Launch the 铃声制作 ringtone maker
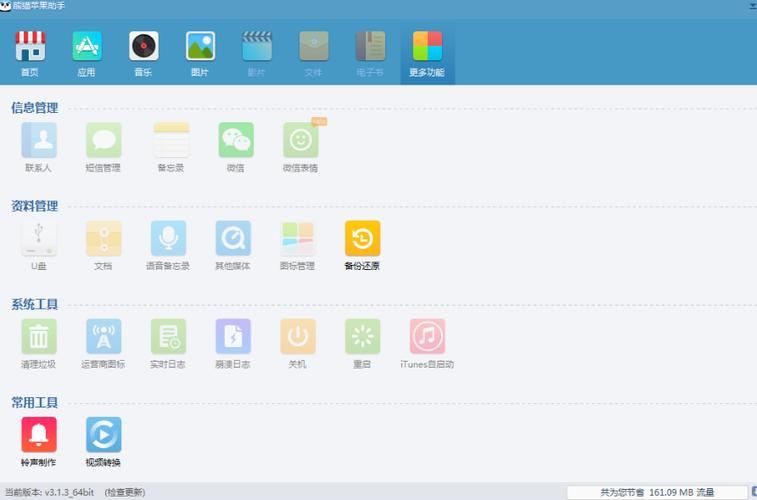 [x=39, y=435]
